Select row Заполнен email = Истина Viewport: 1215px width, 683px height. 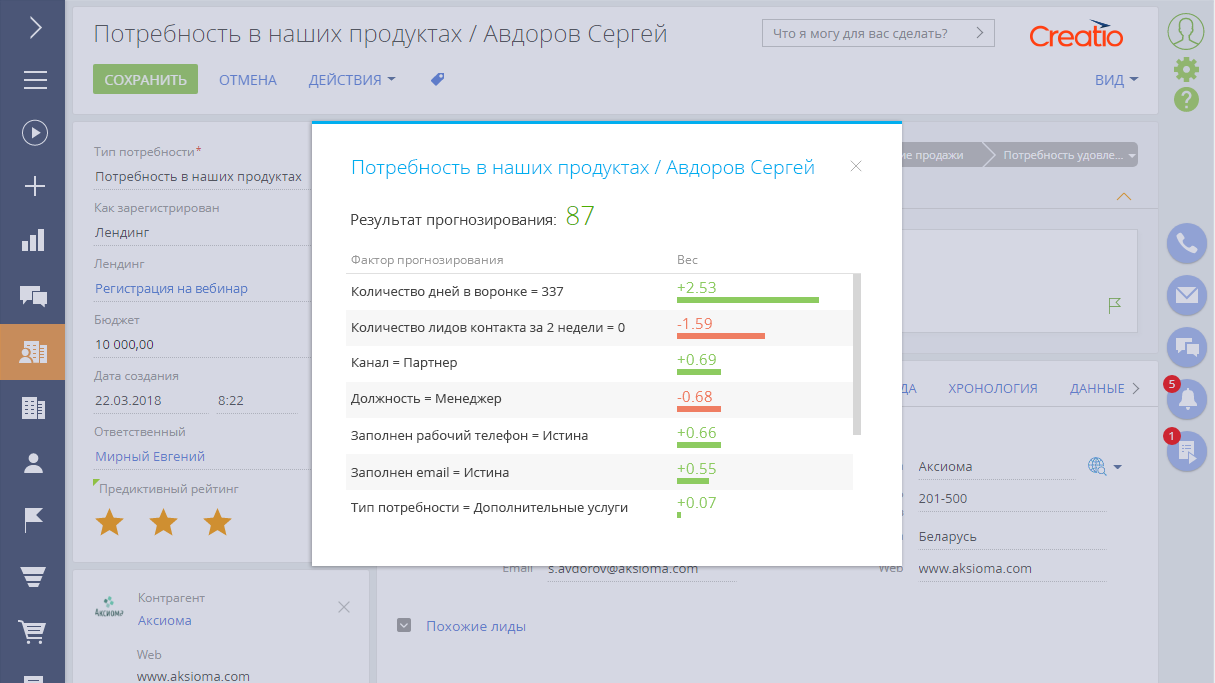tap(597, 471)
